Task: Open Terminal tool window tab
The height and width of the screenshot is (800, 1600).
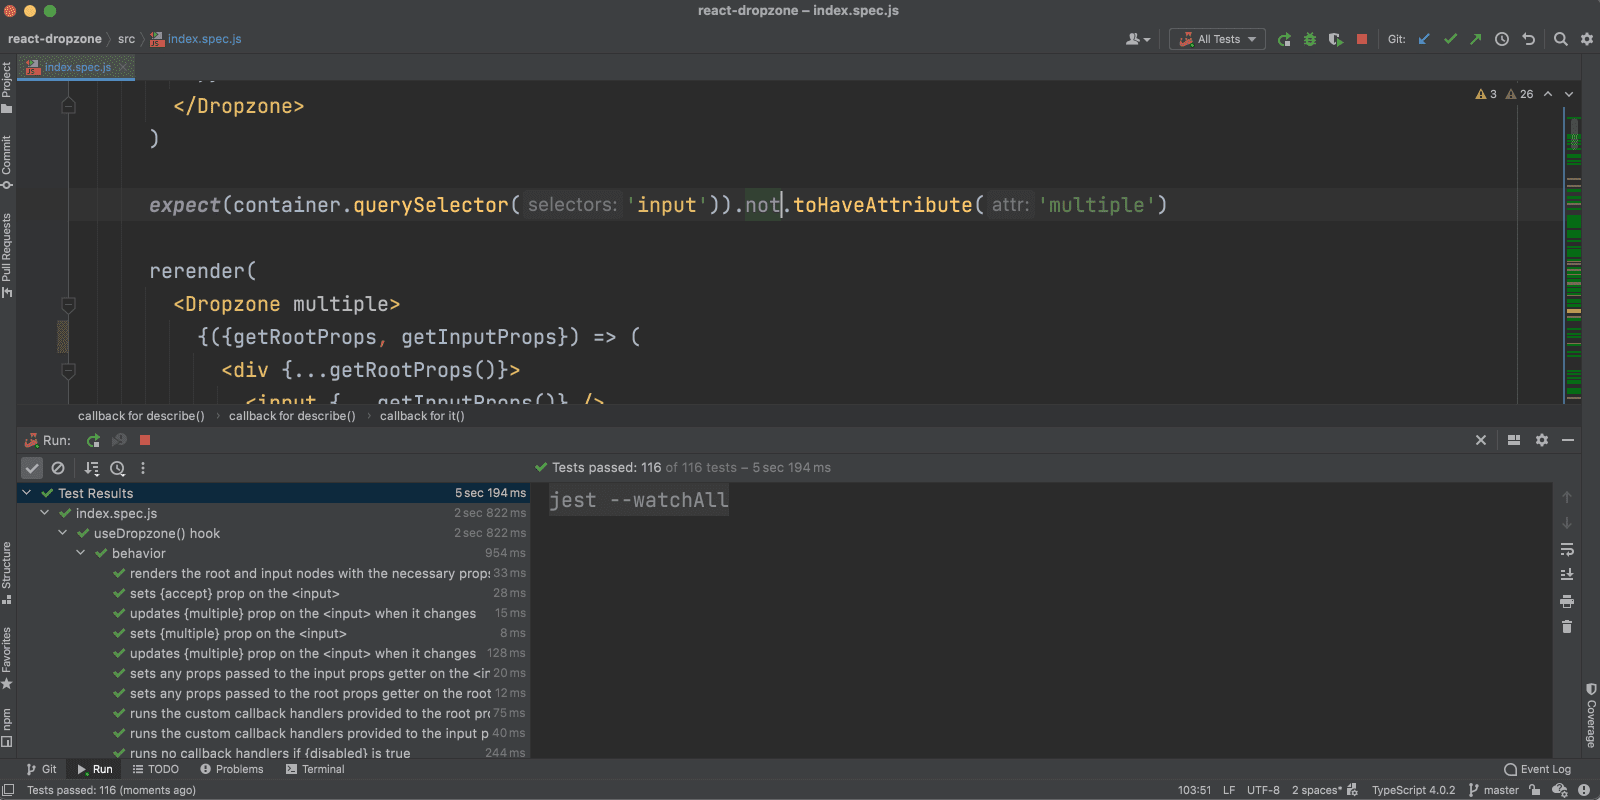Action: coord(315,769)
